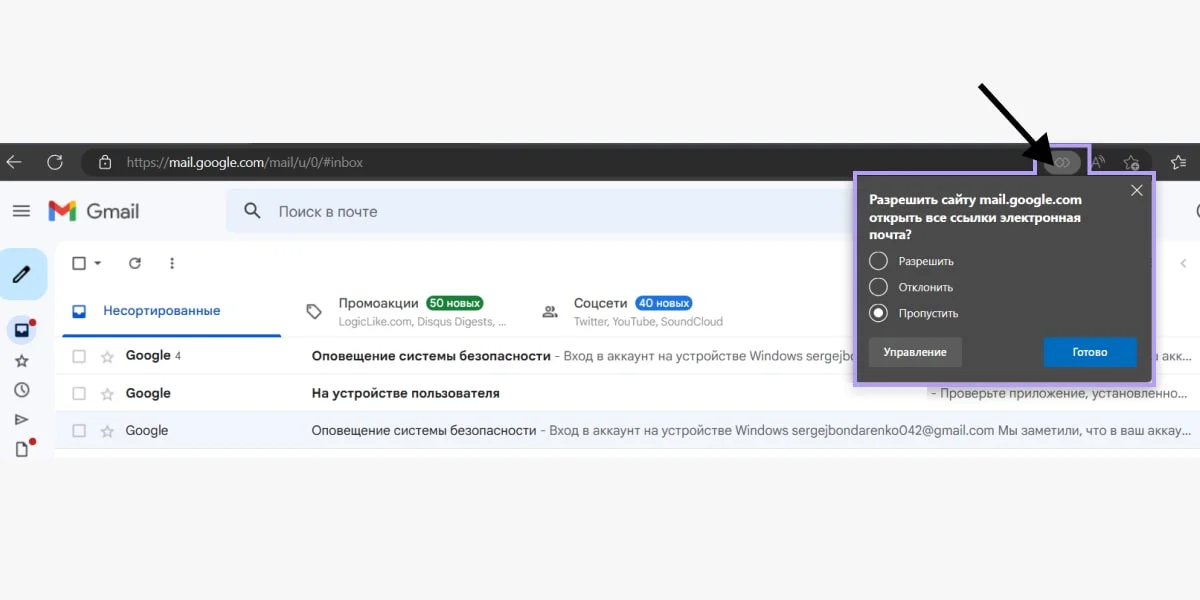Viewport: 1200px width, 600px height.
Task: Check the checkbox on the first Google email
Action: 79,355
